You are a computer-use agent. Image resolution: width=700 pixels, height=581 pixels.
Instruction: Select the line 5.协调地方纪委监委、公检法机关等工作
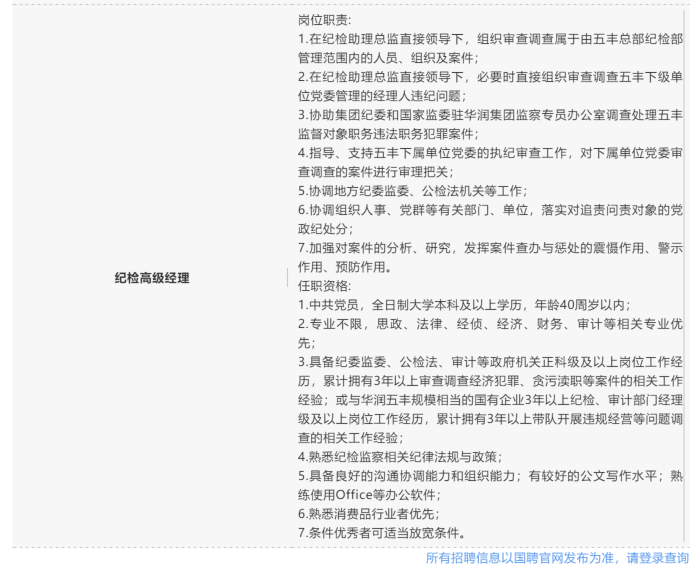[412, 191]
